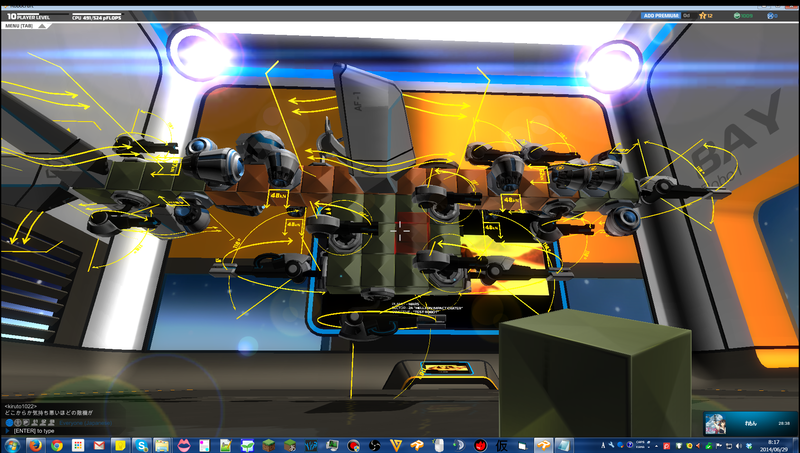Open Firefox from the taskbar

[x=35, y=445]
